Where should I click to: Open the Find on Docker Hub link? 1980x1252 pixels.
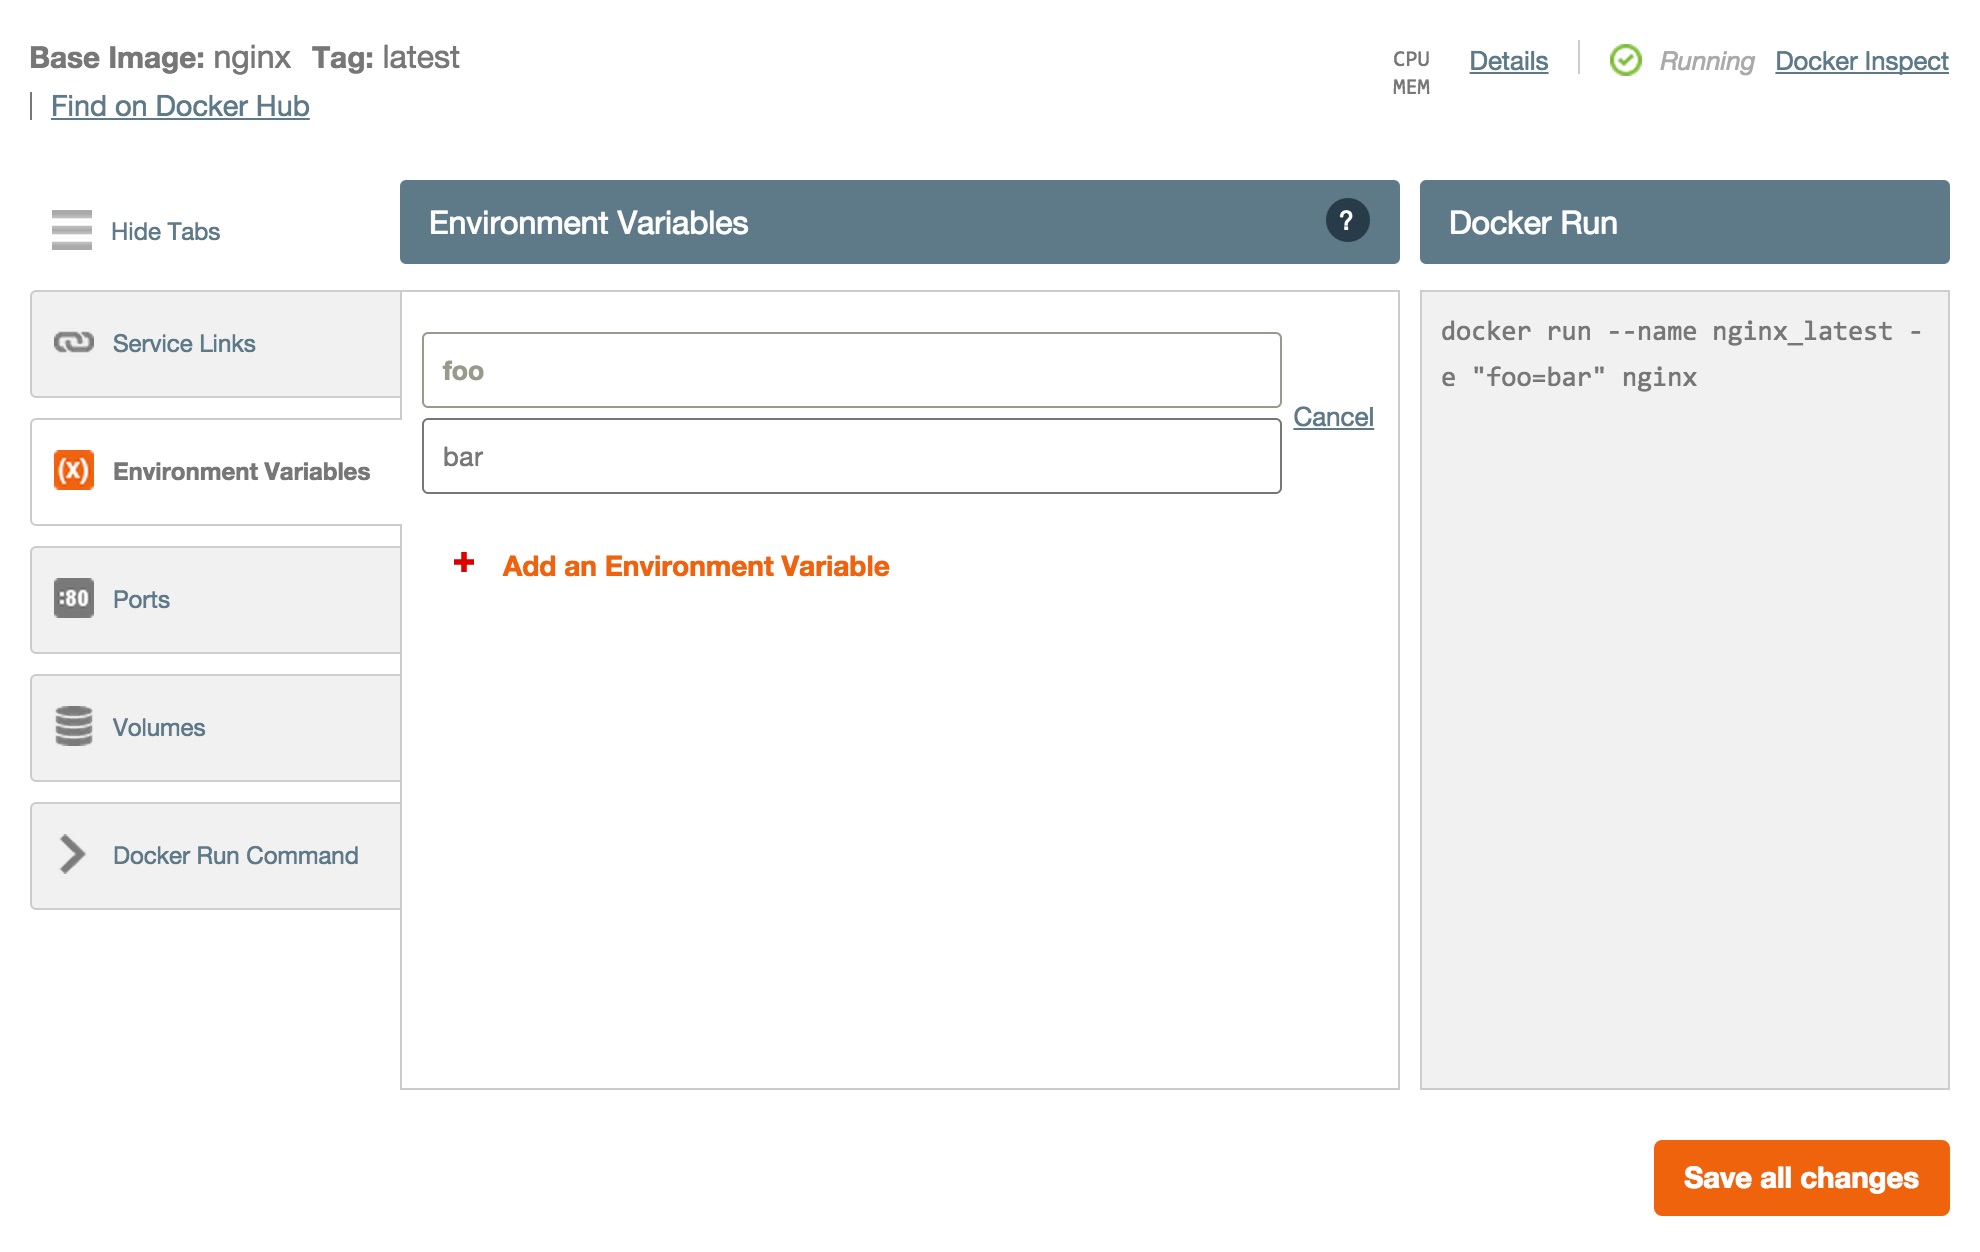(180, 106)
